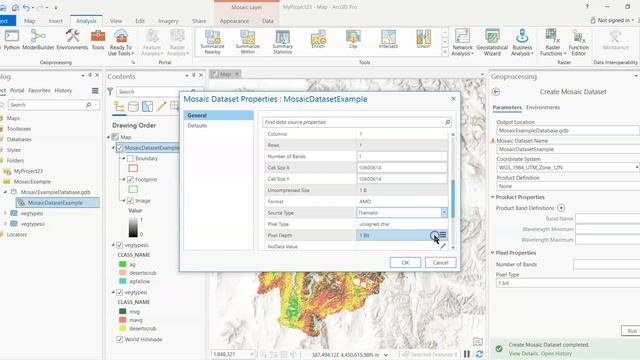Click the Number of Bands value field

point(402,156)
